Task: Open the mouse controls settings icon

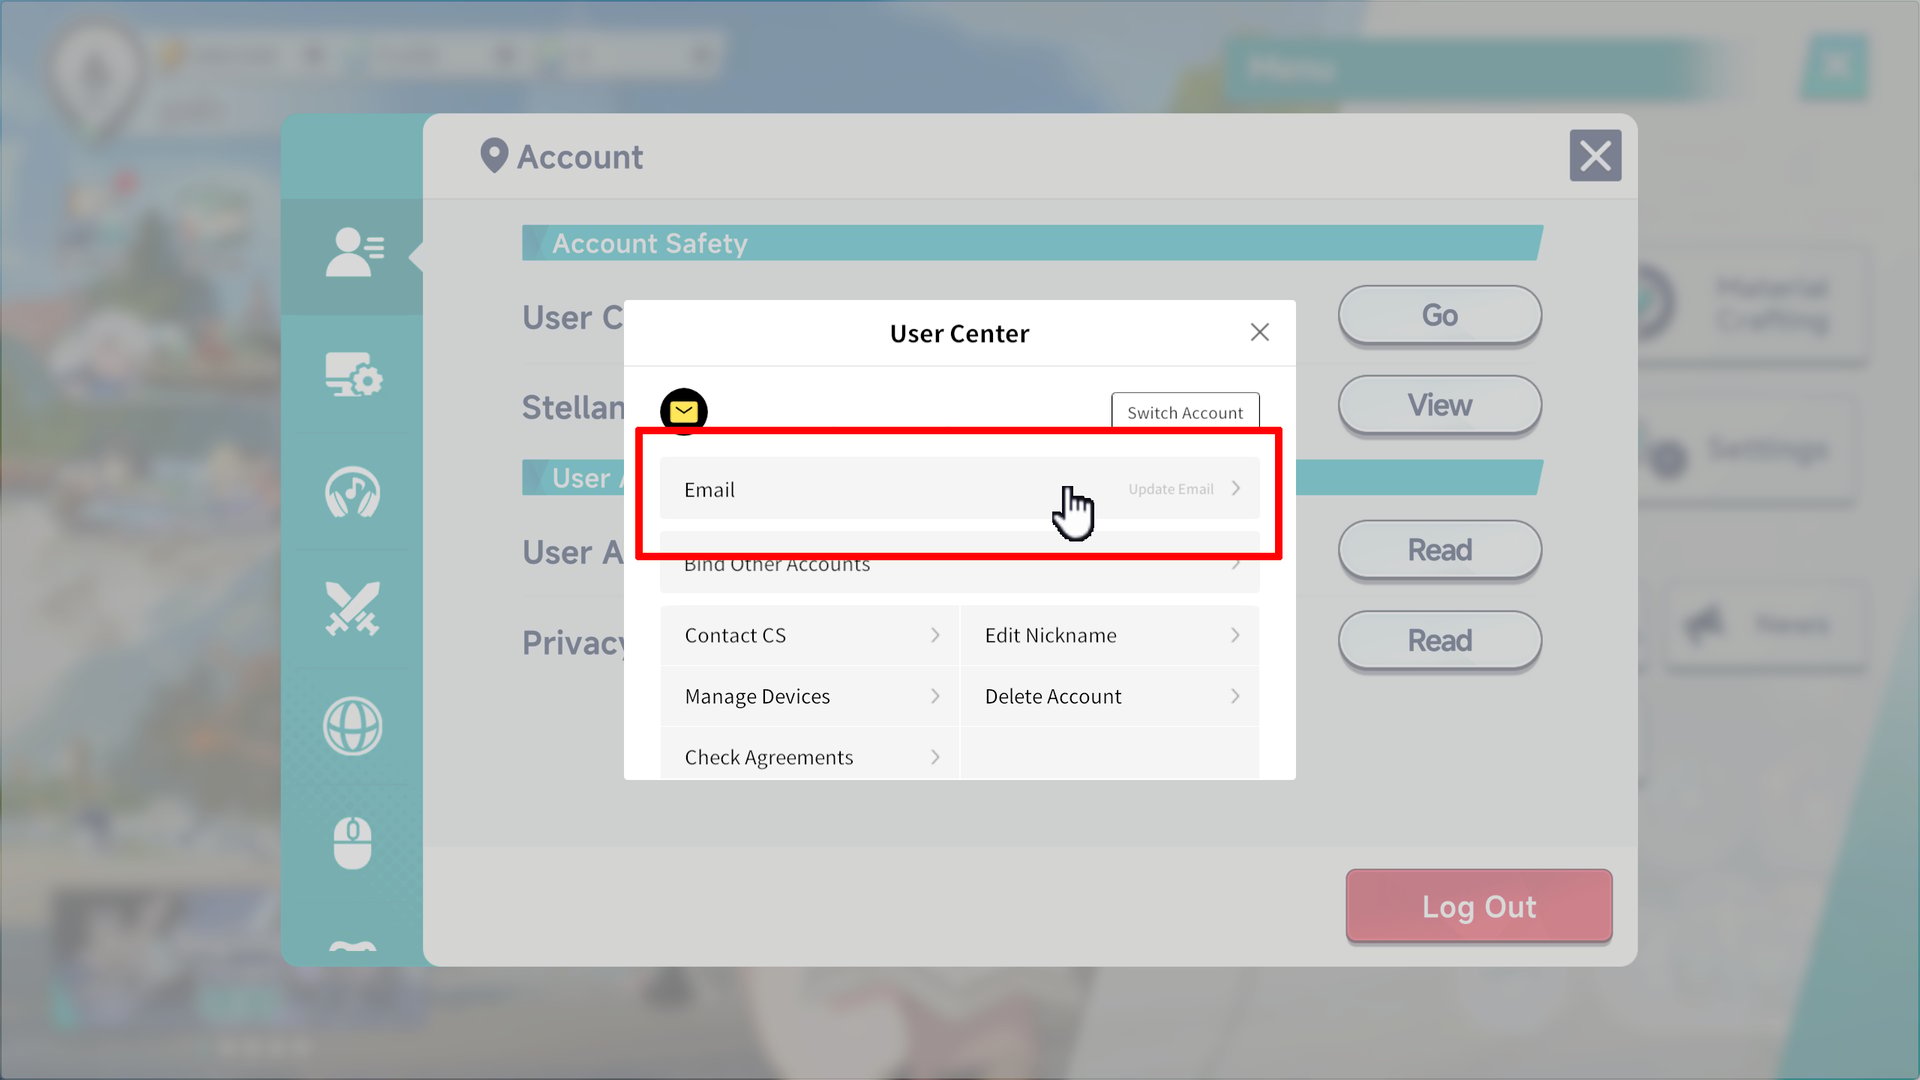Action: click(x=352, y=842)
